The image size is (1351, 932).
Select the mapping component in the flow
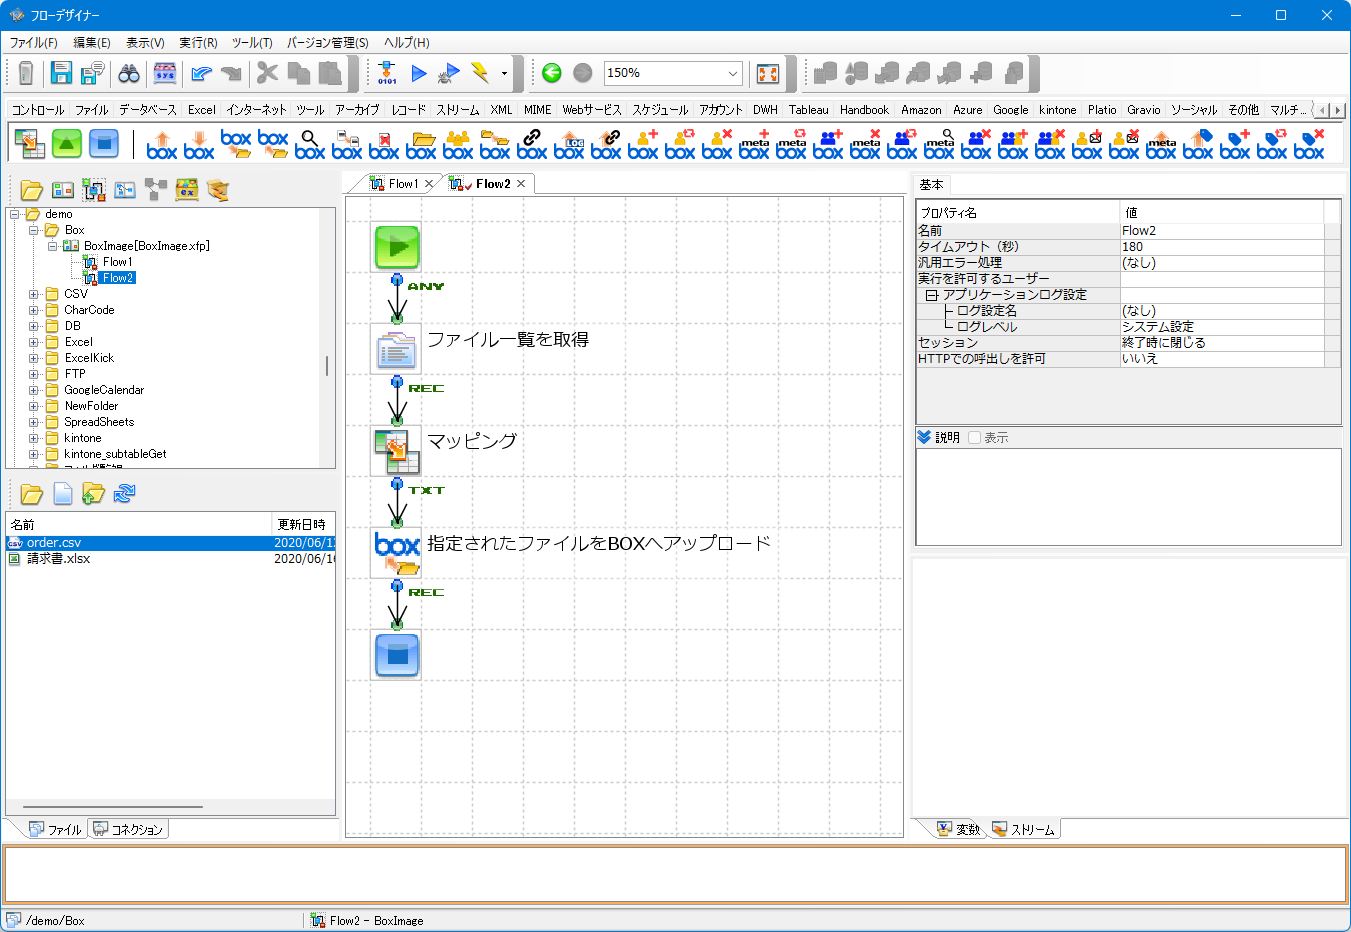click(397, 451)
